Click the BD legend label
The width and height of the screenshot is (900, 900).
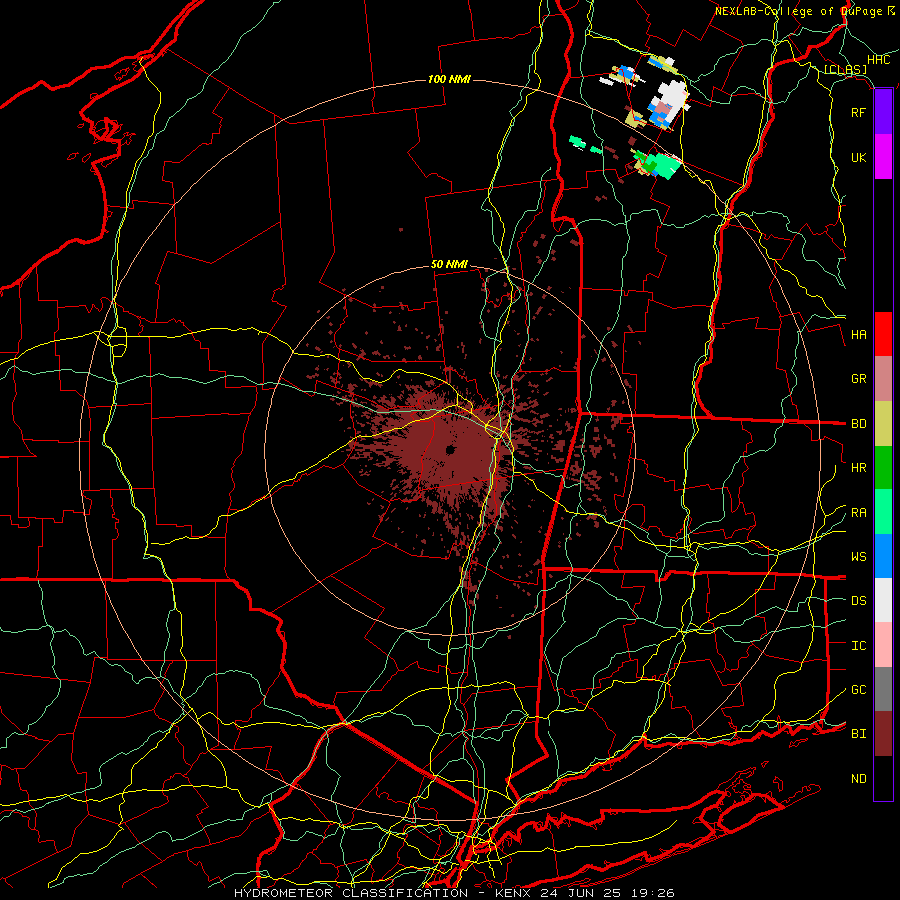point(858,424)
